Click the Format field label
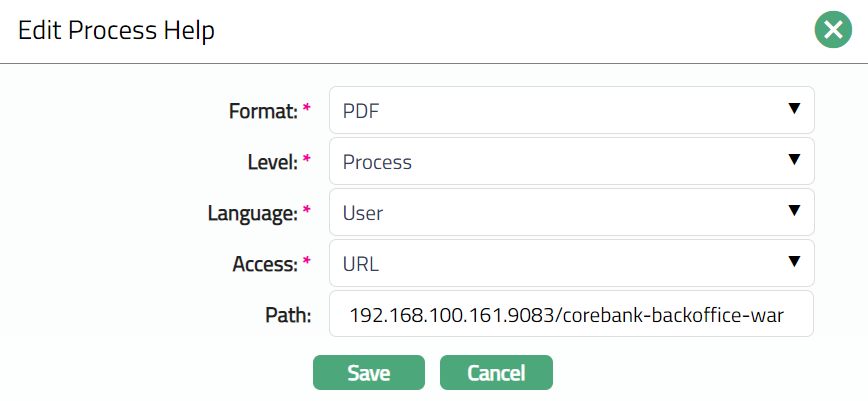This screenshot has height=401, width=868. pyautogui.click(x=263, y=111)
